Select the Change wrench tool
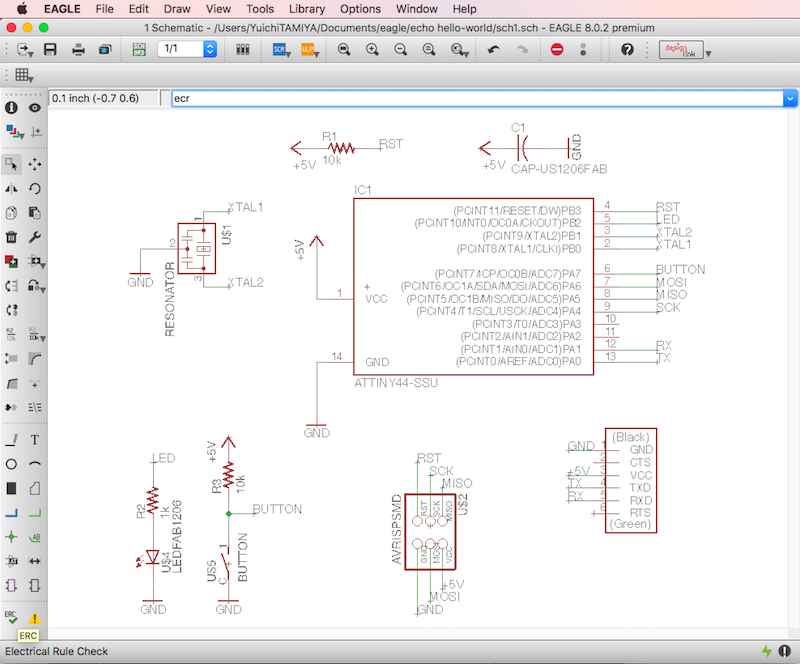 (x=35, y=237)
